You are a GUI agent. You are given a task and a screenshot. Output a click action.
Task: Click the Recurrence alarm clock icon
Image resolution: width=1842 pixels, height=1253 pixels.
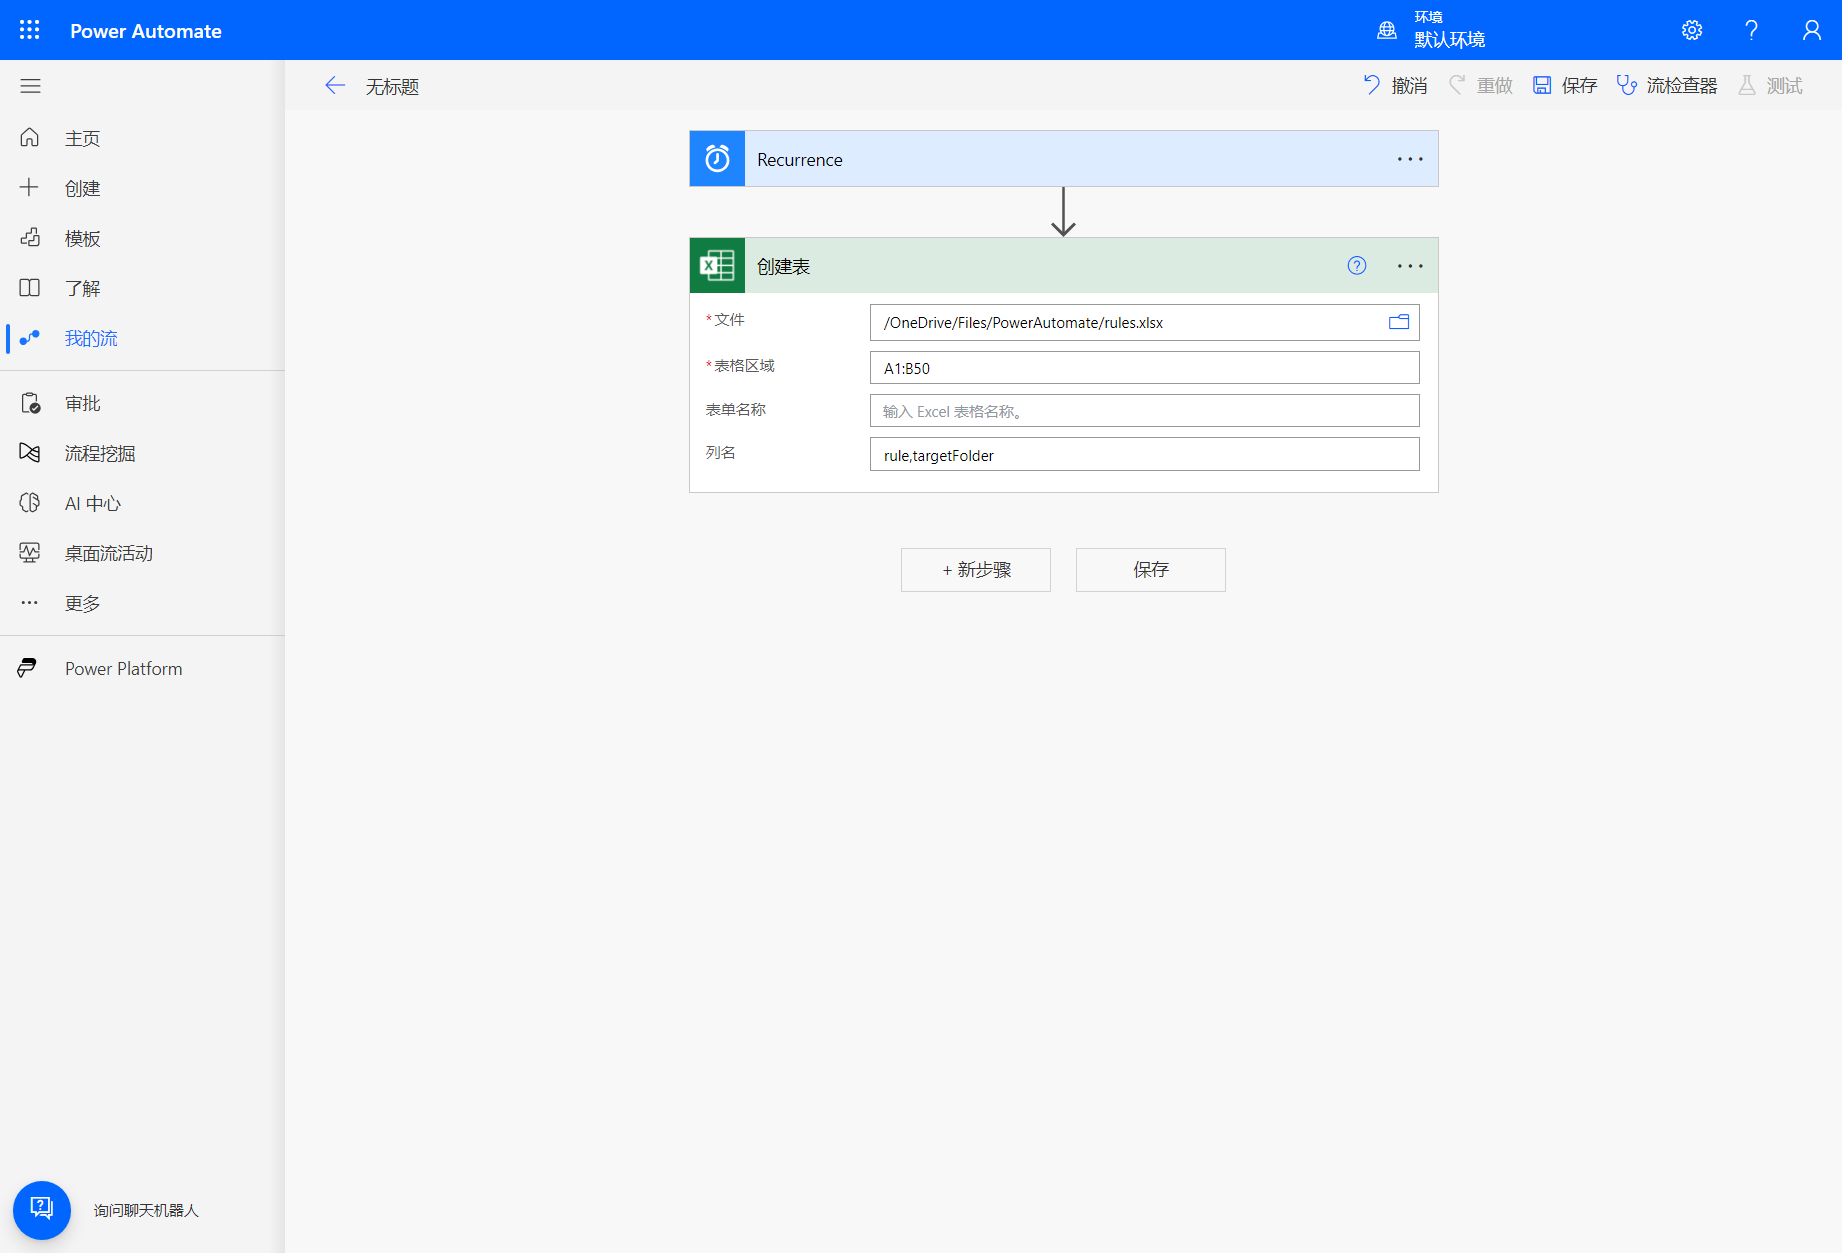point(717,159)
